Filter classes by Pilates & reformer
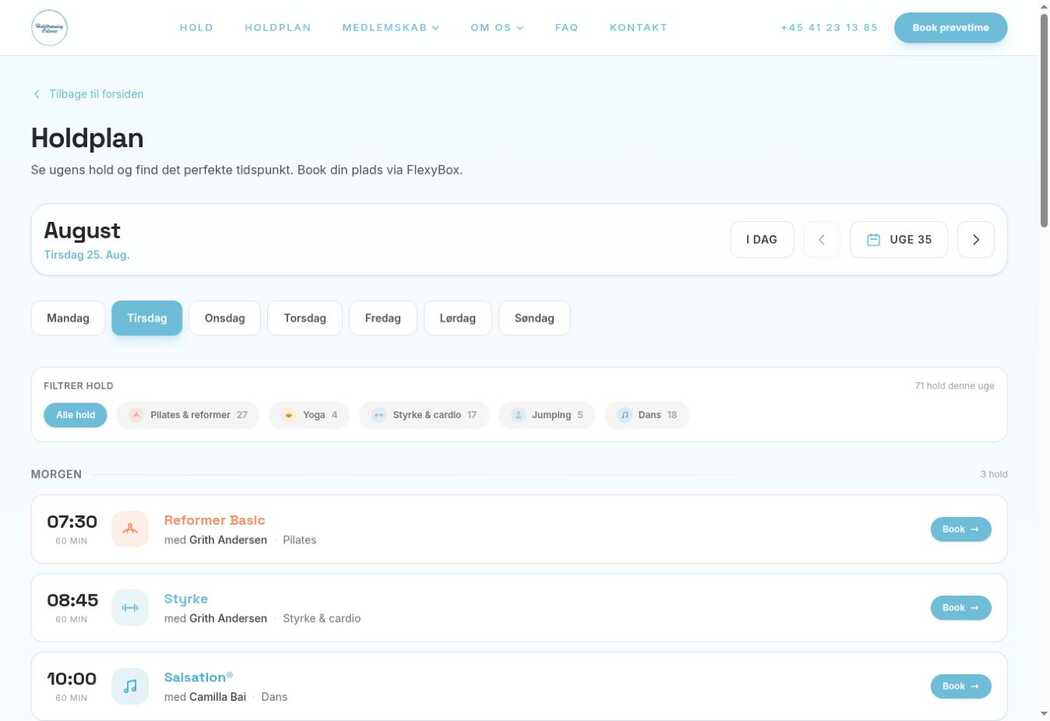The image size is (1050, 721). tap(188, 415)
